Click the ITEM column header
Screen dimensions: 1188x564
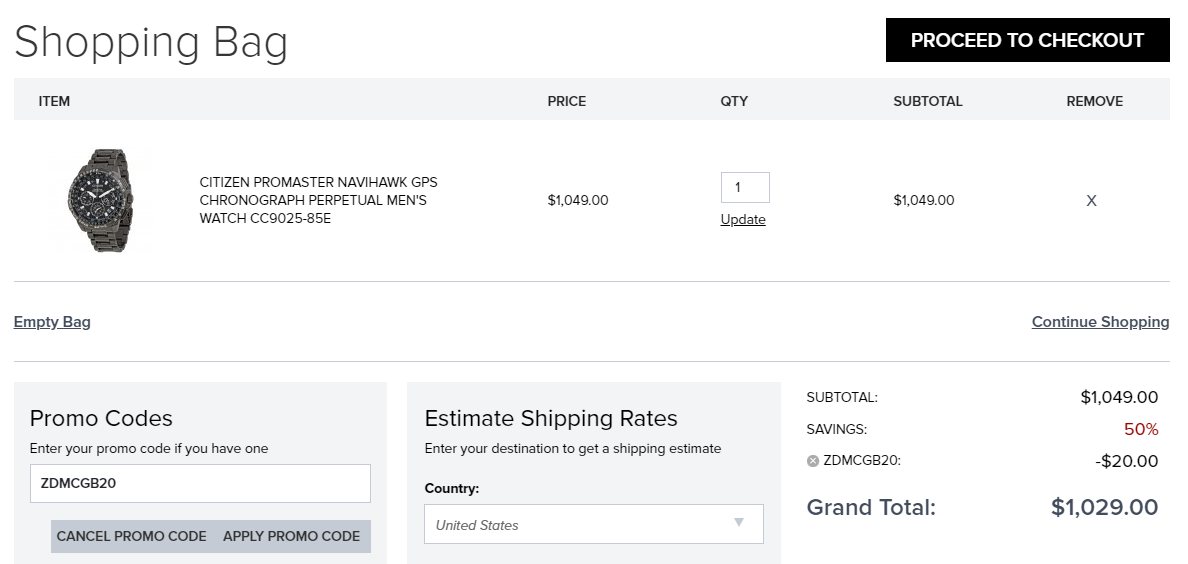pos(55,102)
